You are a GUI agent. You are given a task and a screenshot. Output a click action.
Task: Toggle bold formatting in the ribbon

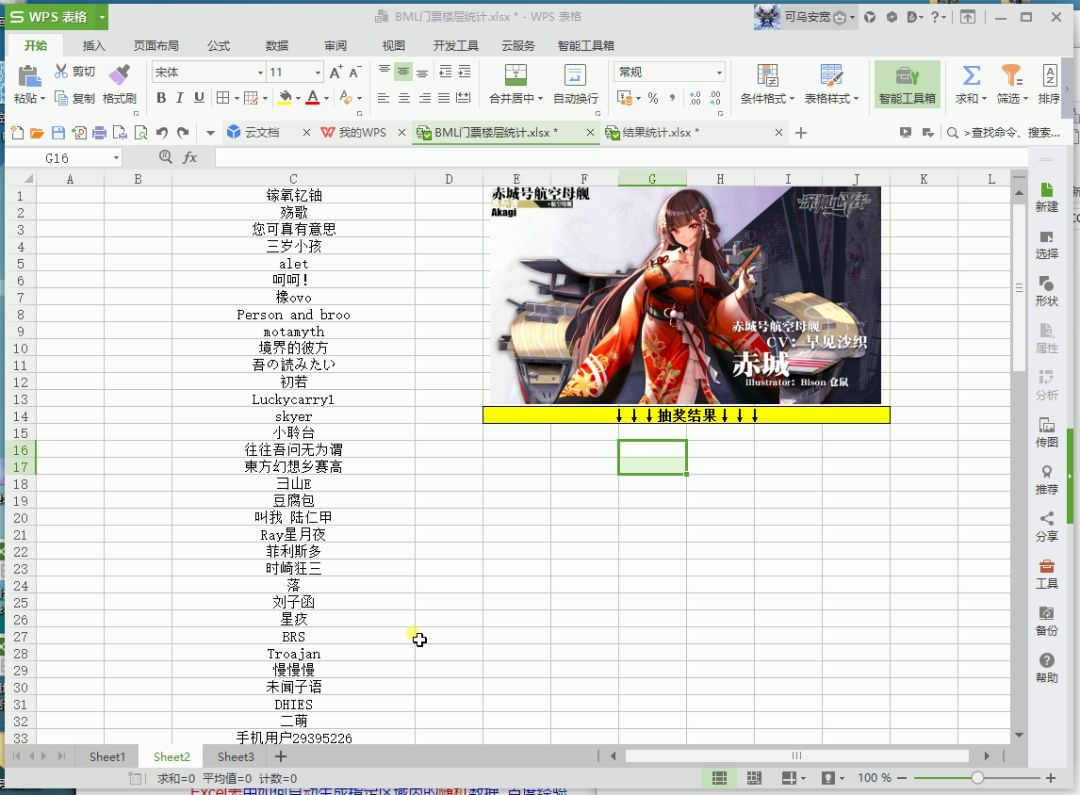coord(161,98)
